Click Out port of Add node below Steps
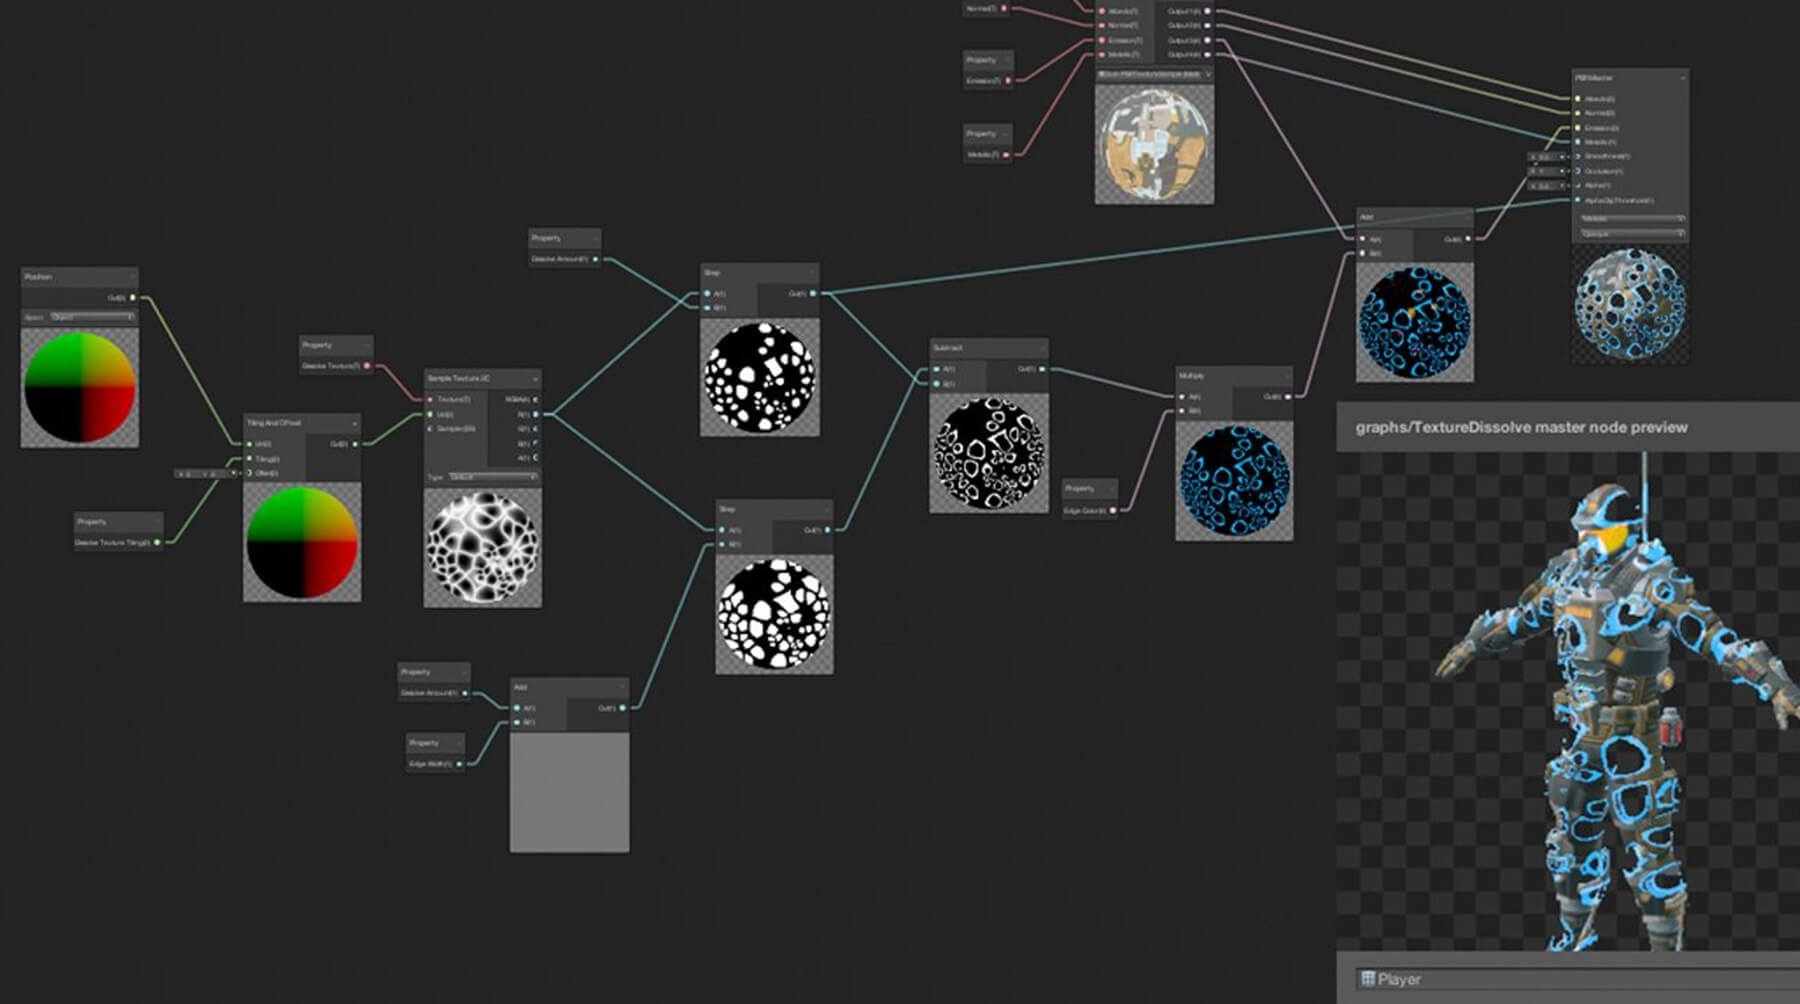This screenshot has width=1800, height=1004. click(622, 707)
